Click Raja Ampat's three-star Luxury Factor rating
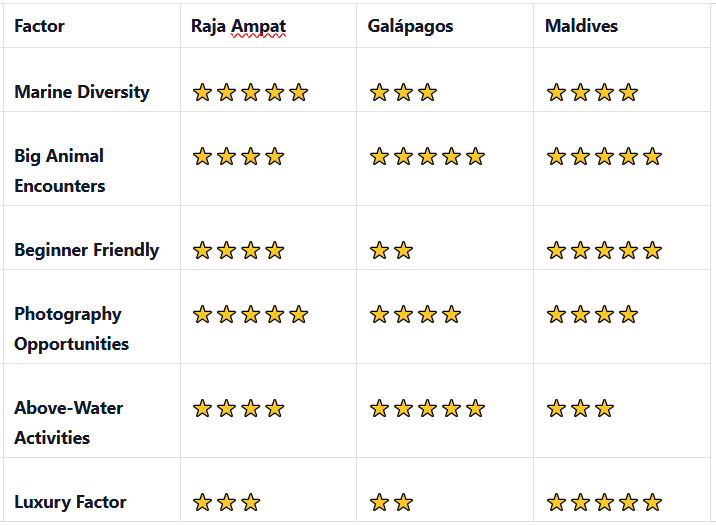The image size is (716, 525). coord(226,503)
